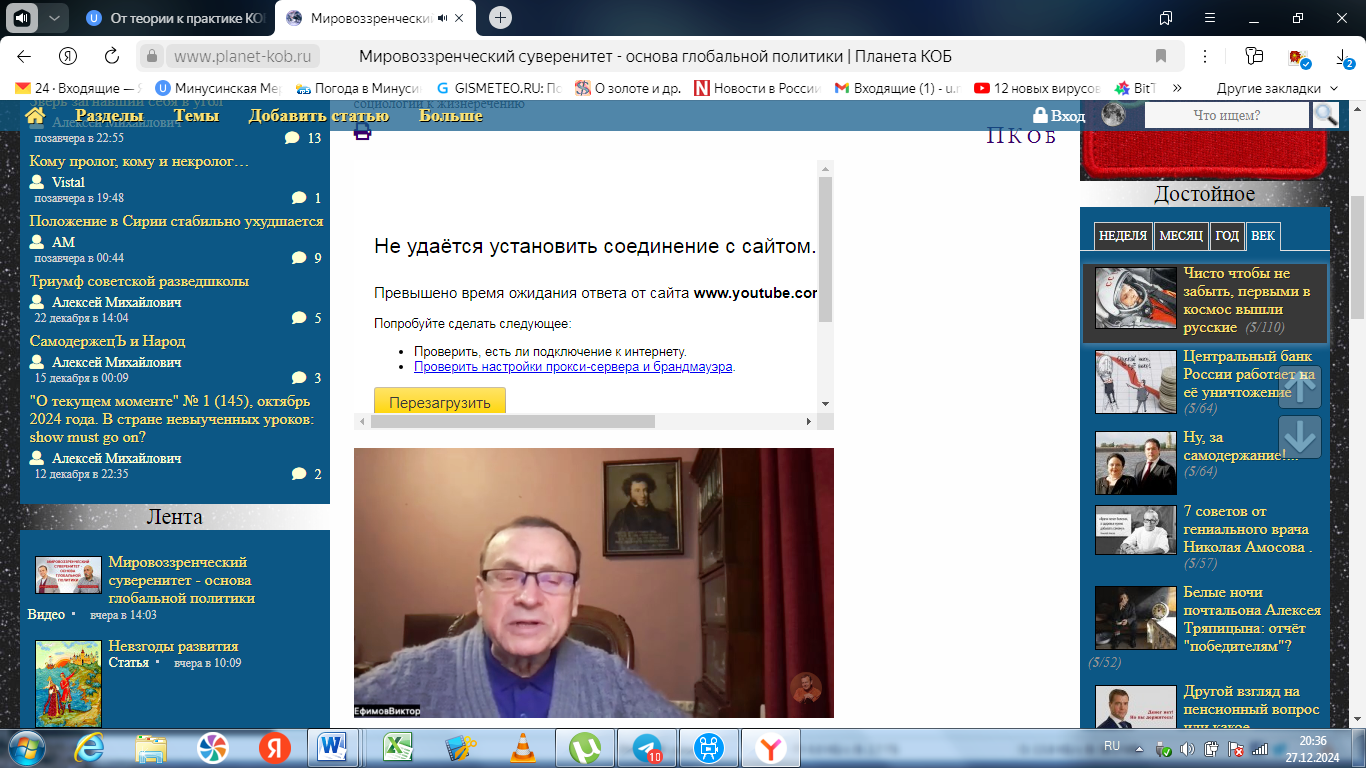
Task: Open Невзгоды развития feed article
Action: point(173,646)
